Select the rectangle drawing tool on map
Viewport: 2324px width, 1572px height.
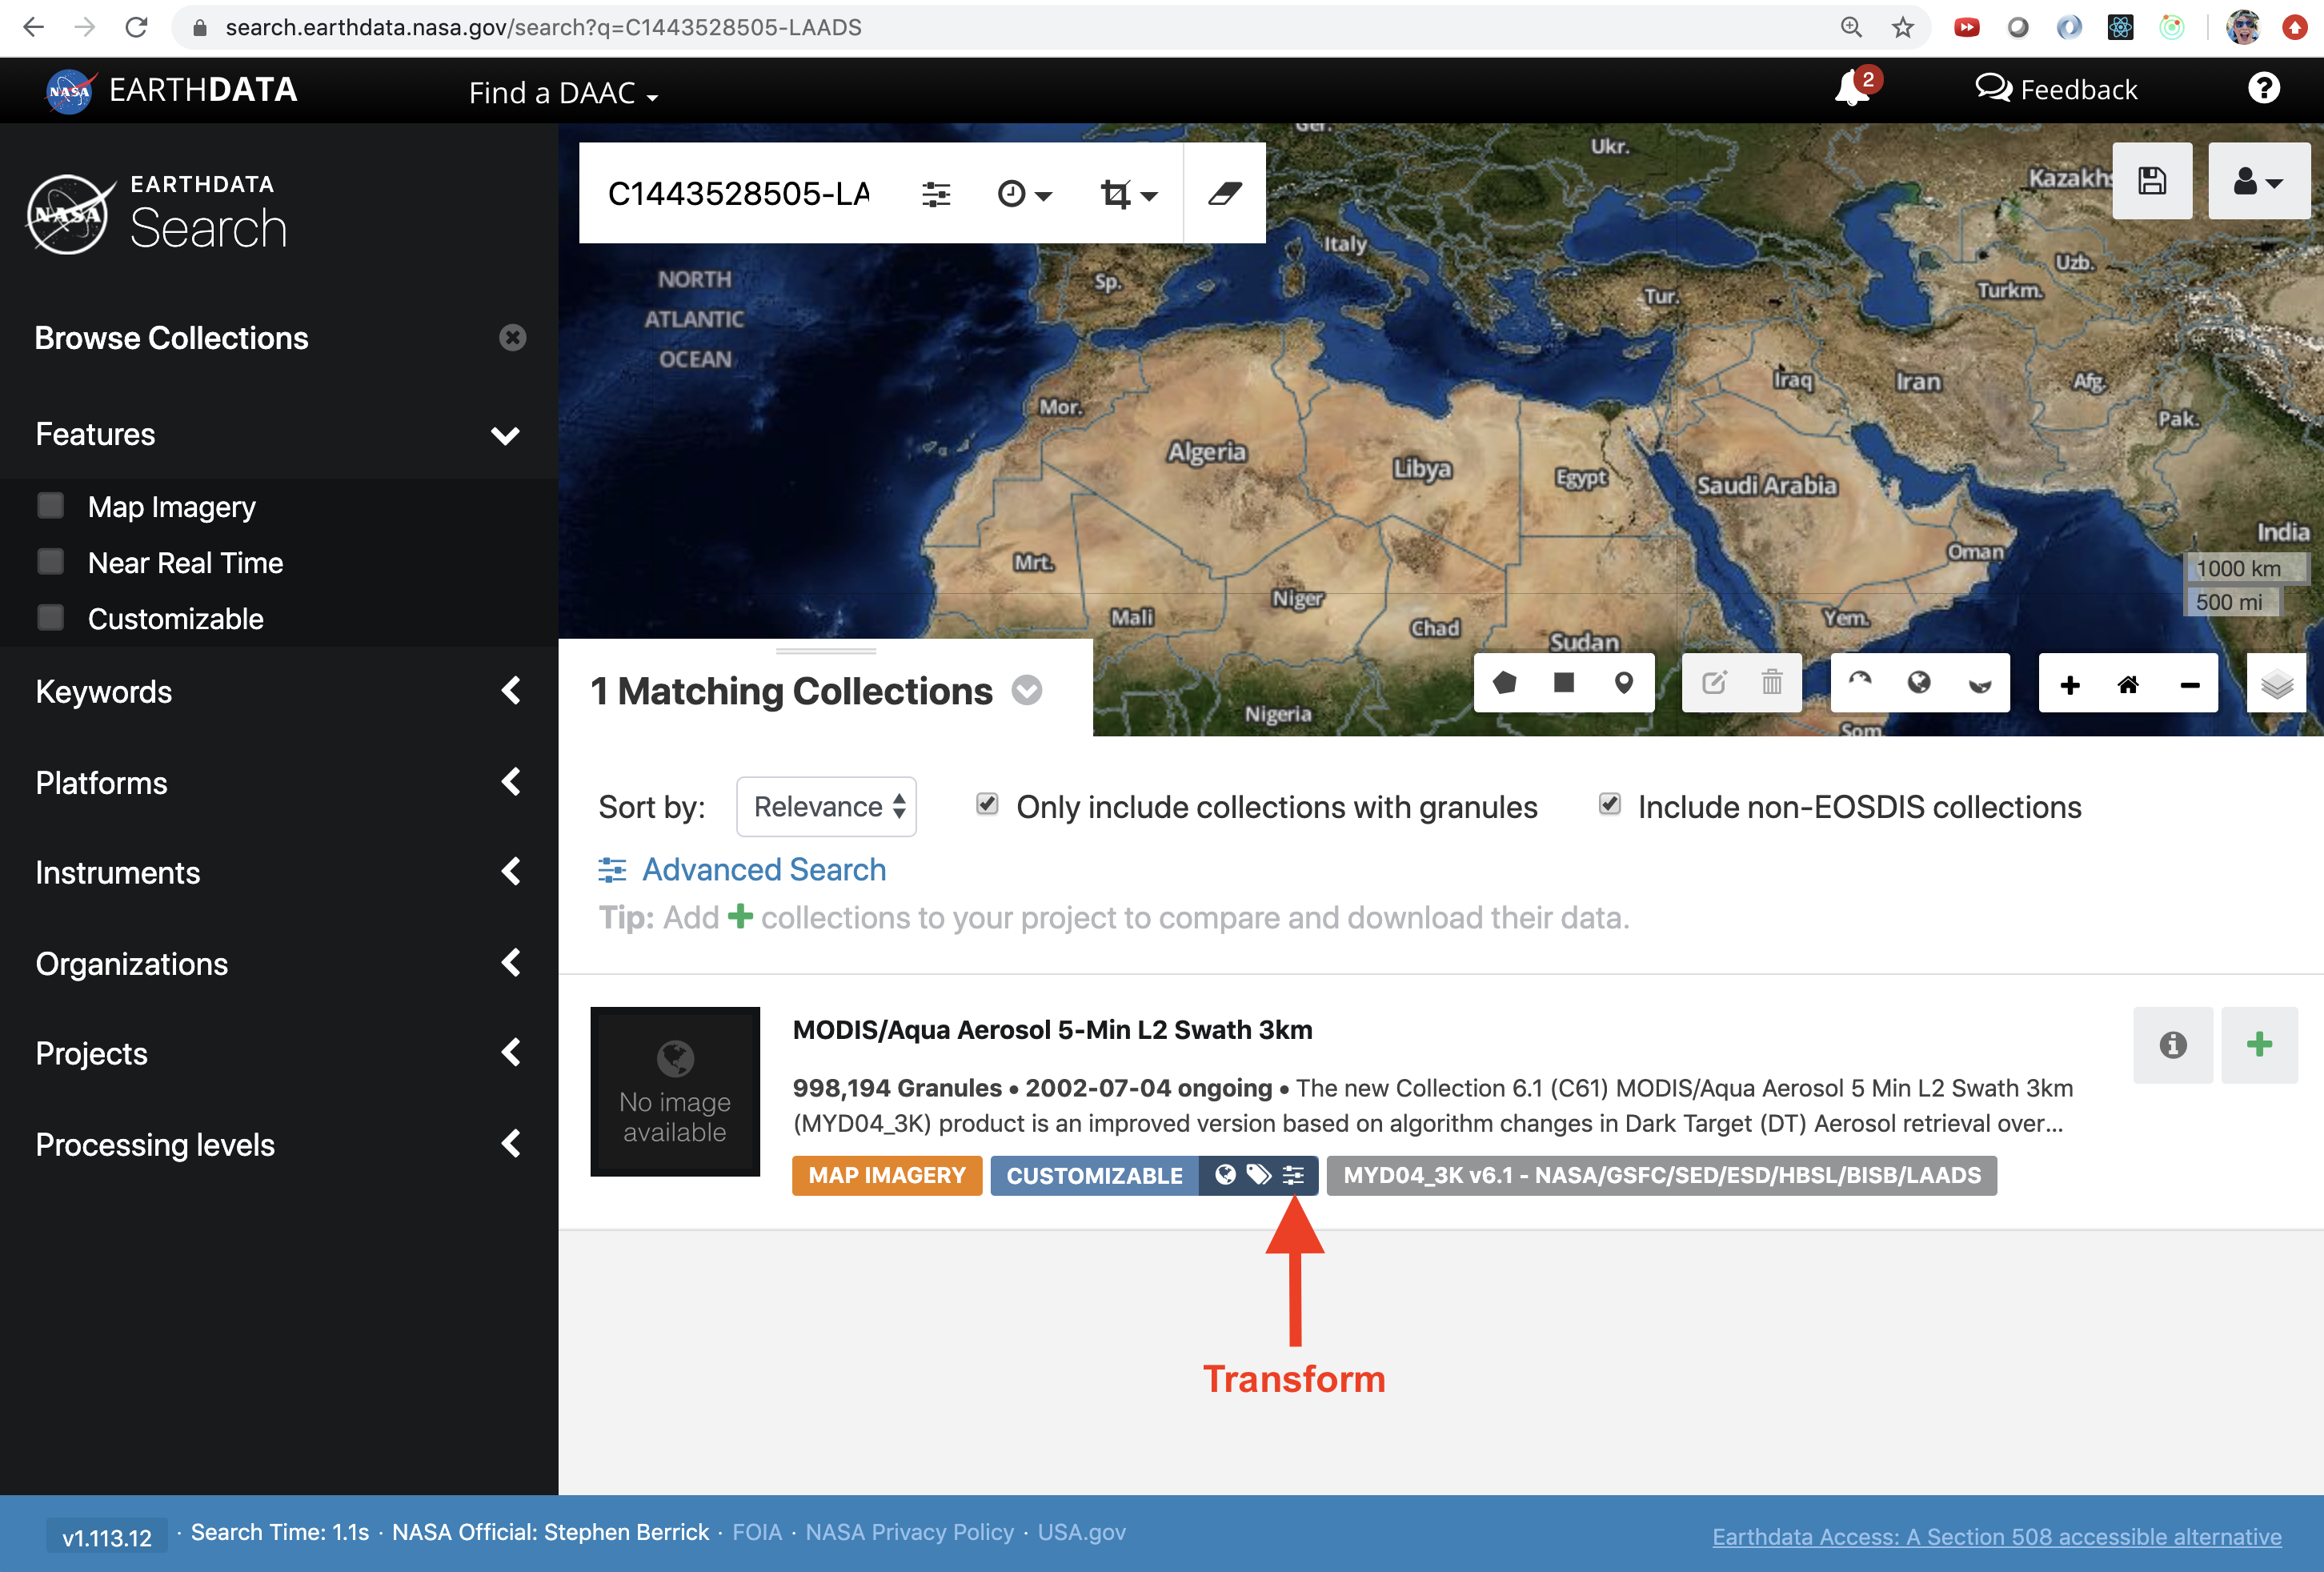tap(1564, 683)
